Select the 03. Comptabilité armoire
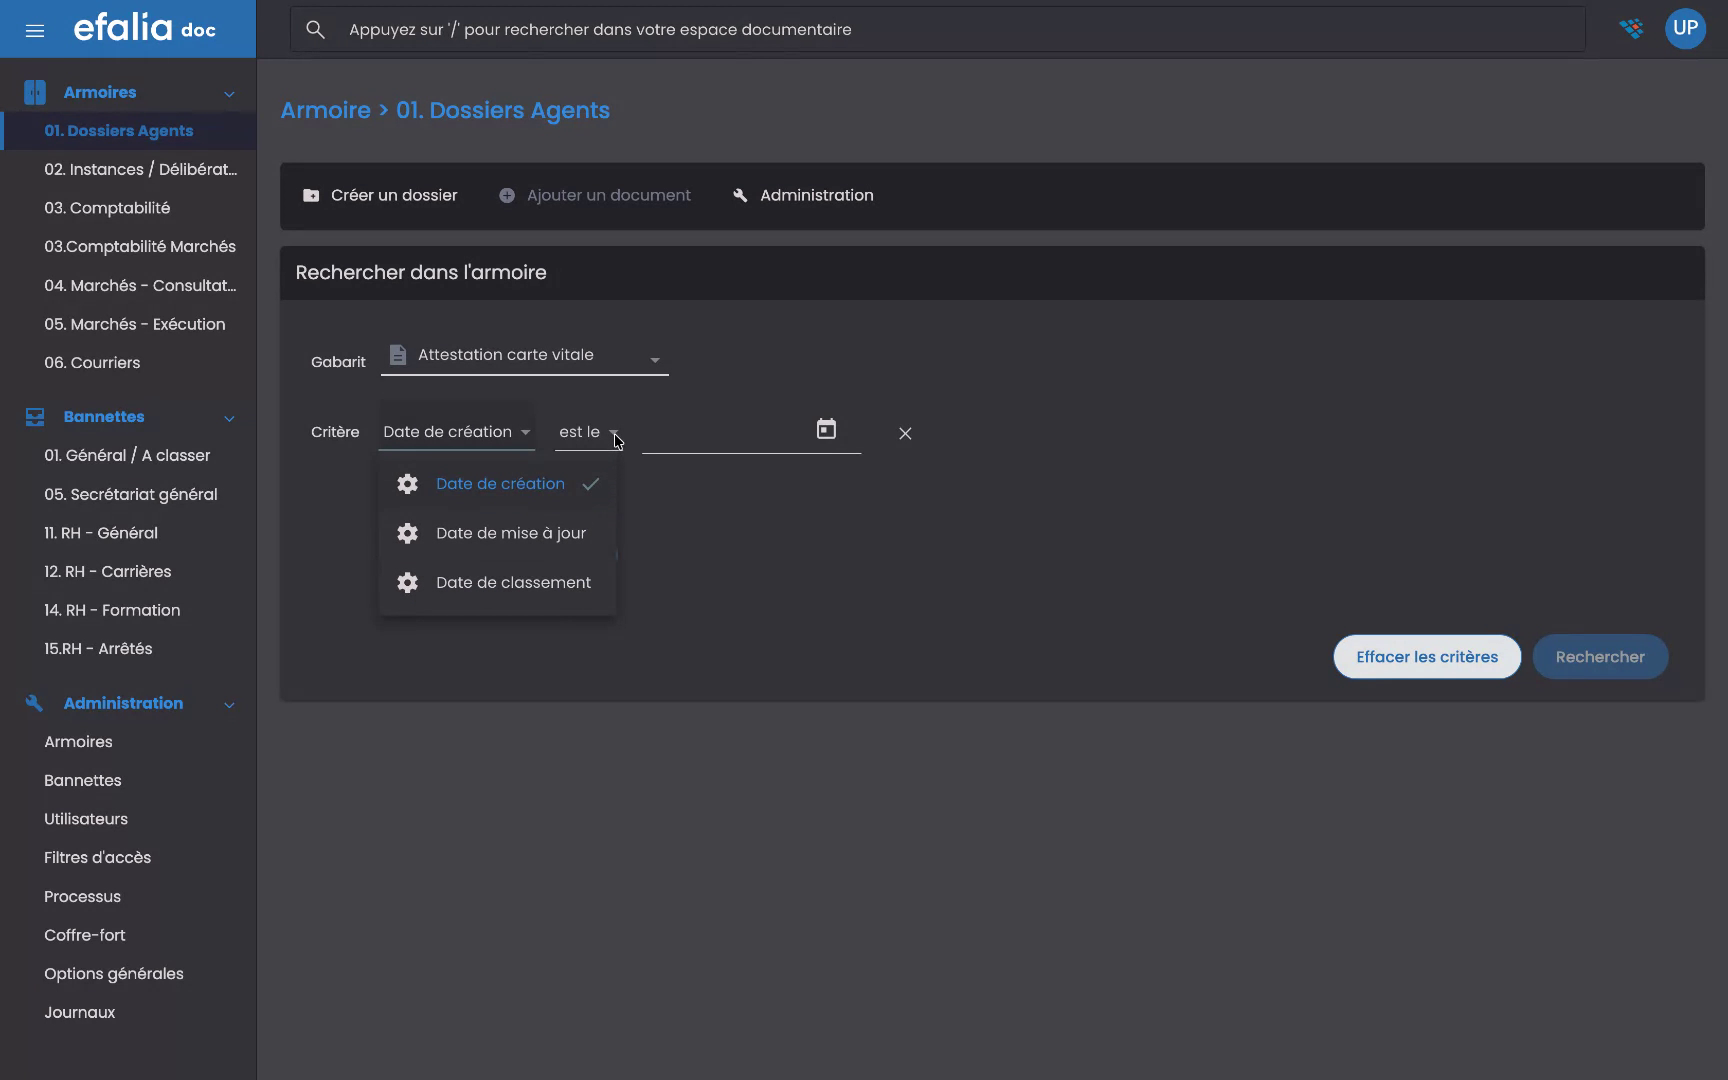 pyautogui.click(x=108, y=208)
